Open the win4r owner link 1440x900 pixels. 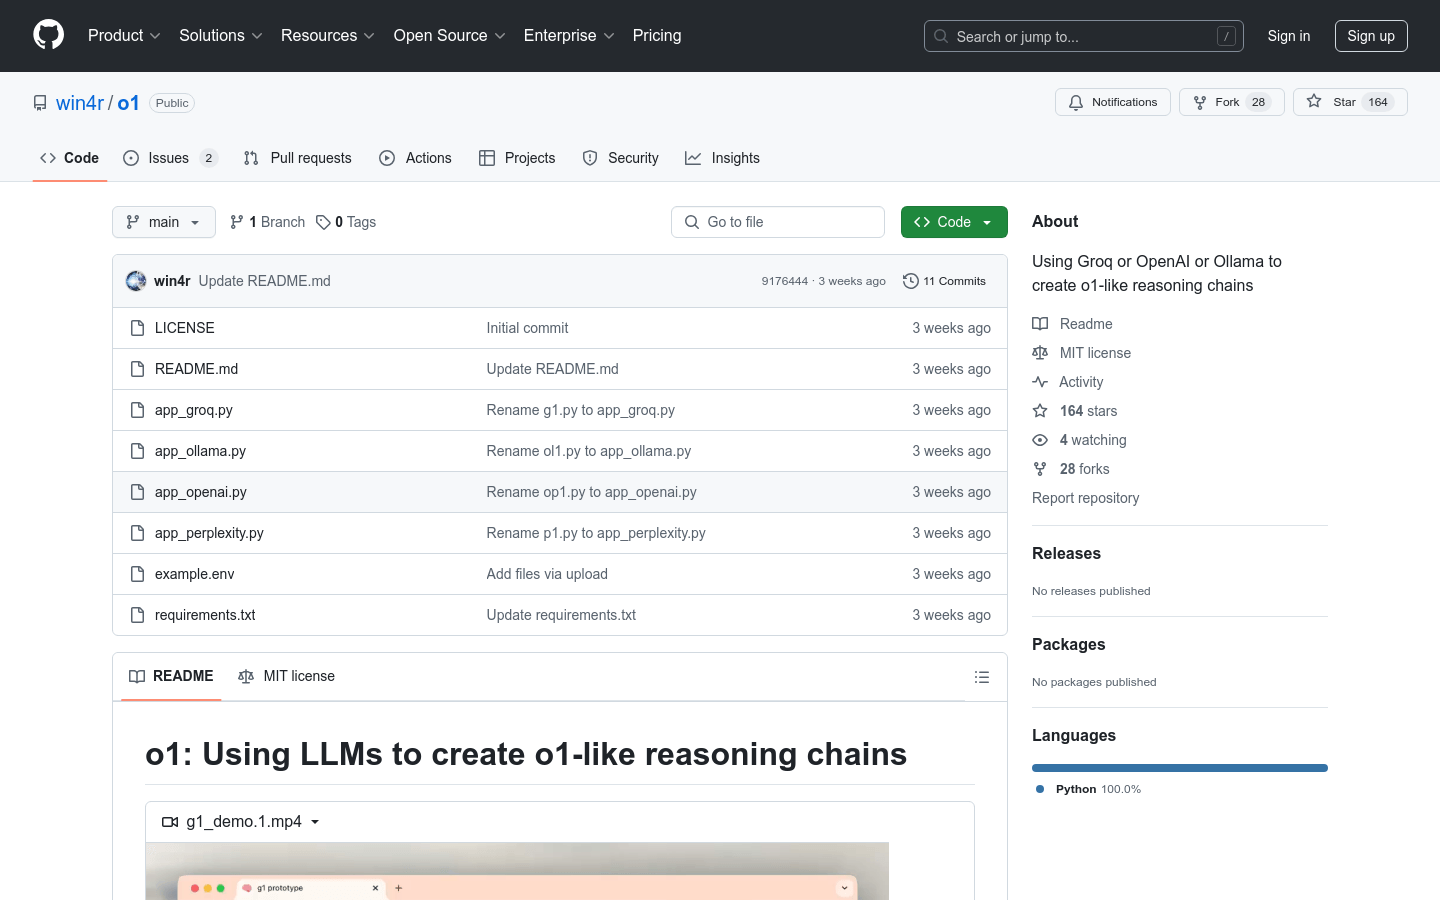point(80,103)
